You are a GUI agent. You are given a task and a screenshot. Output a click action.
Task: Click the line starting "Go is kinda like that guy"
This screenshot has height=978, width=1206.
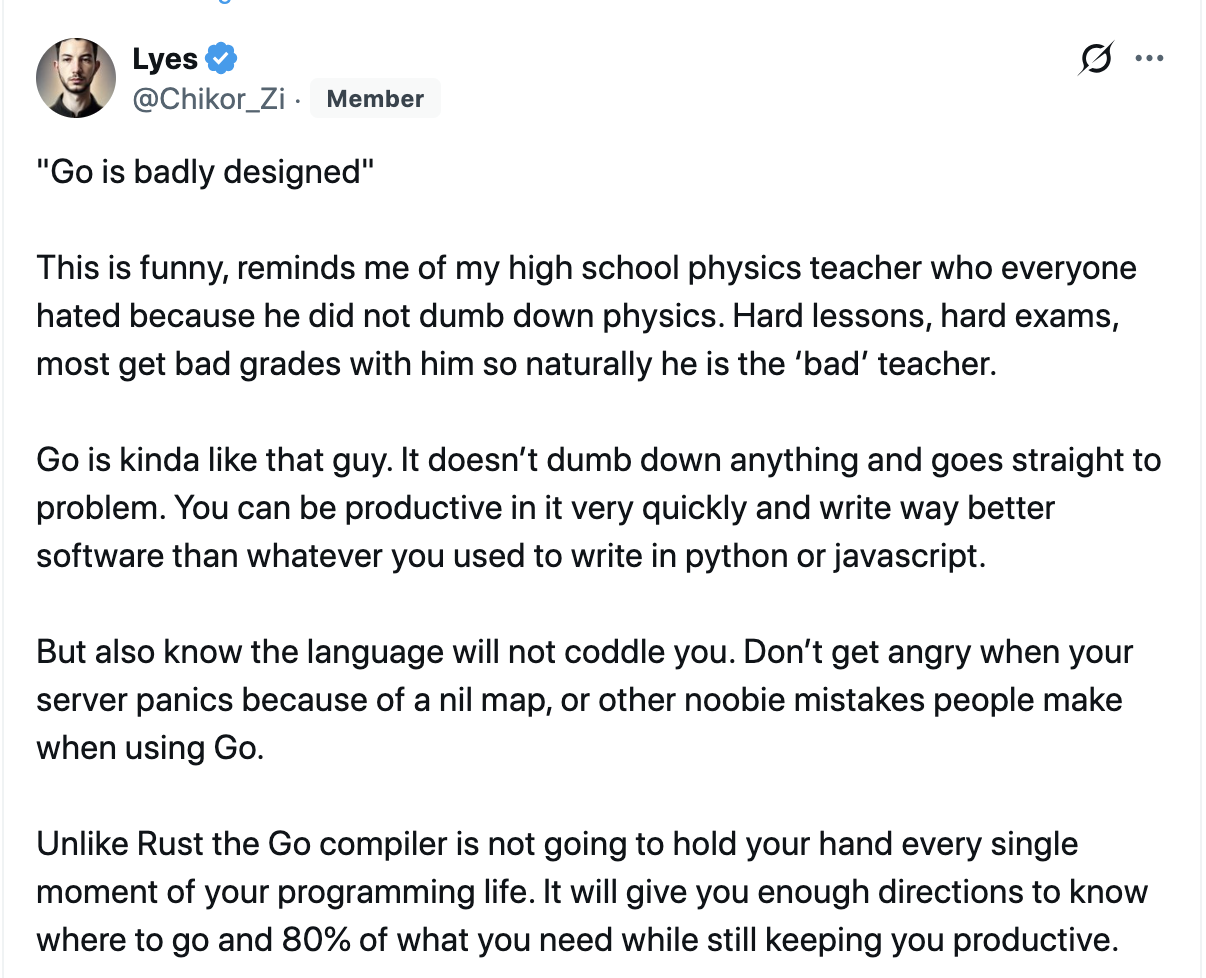tap(599, 460)
